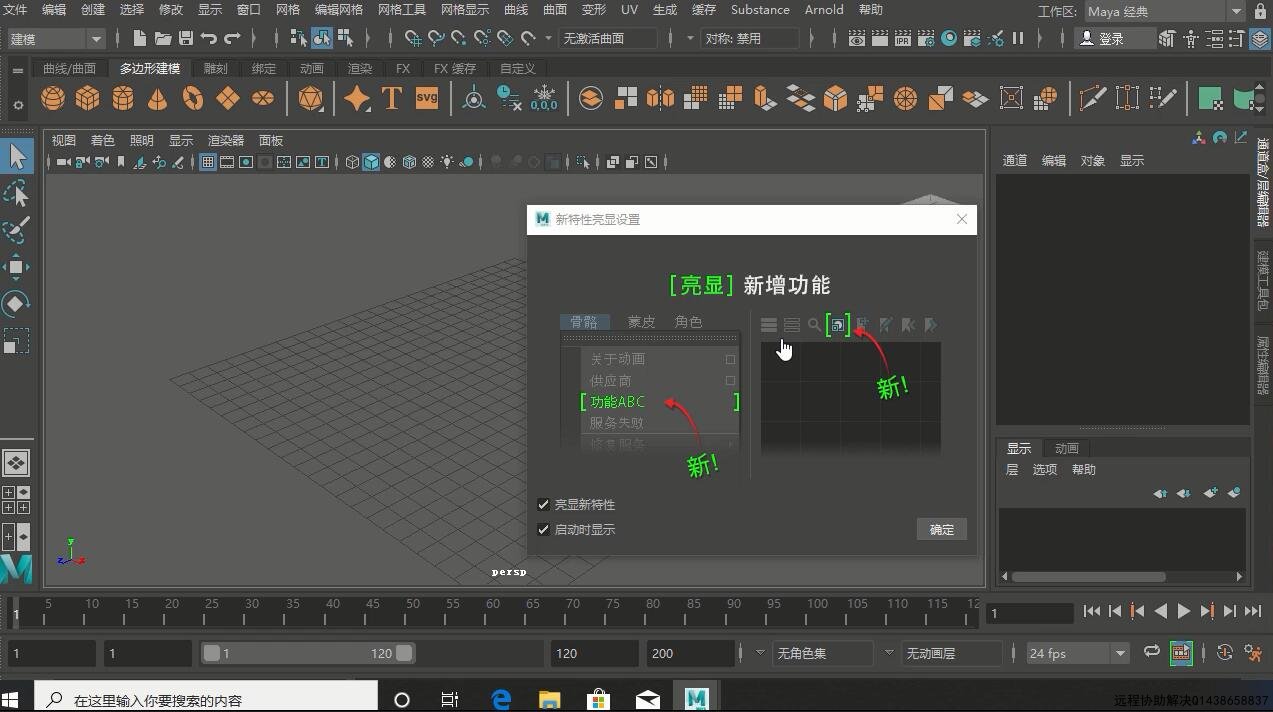Screen dimensions: 1273x712
Task: Open File Explorer from the taskbar
Action: [549, 699]
